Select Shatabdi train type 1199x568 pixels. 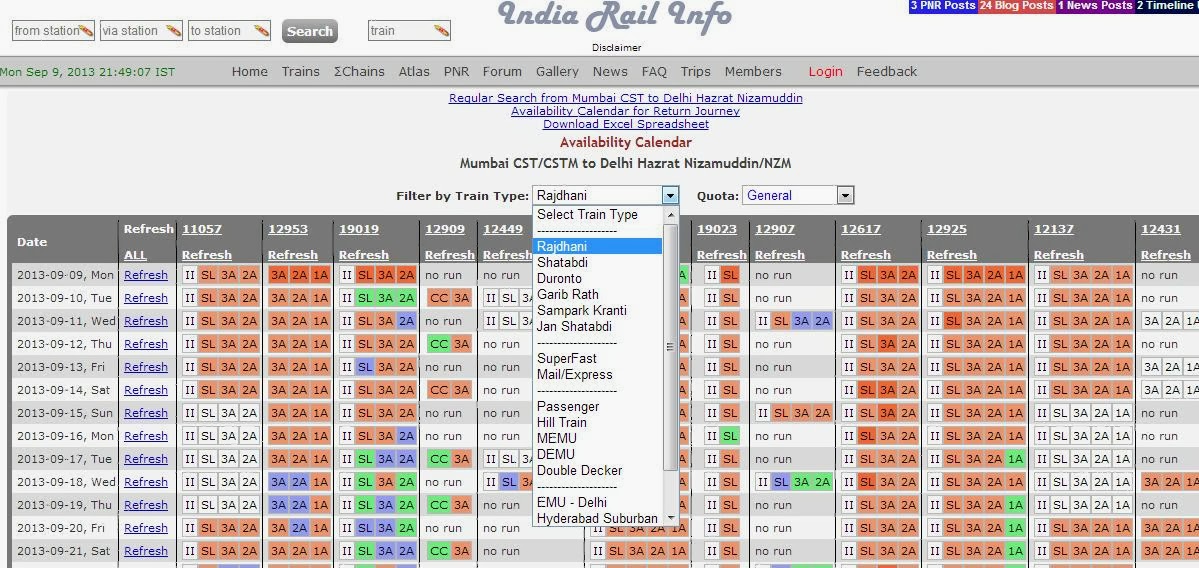[x=597, y=262]
